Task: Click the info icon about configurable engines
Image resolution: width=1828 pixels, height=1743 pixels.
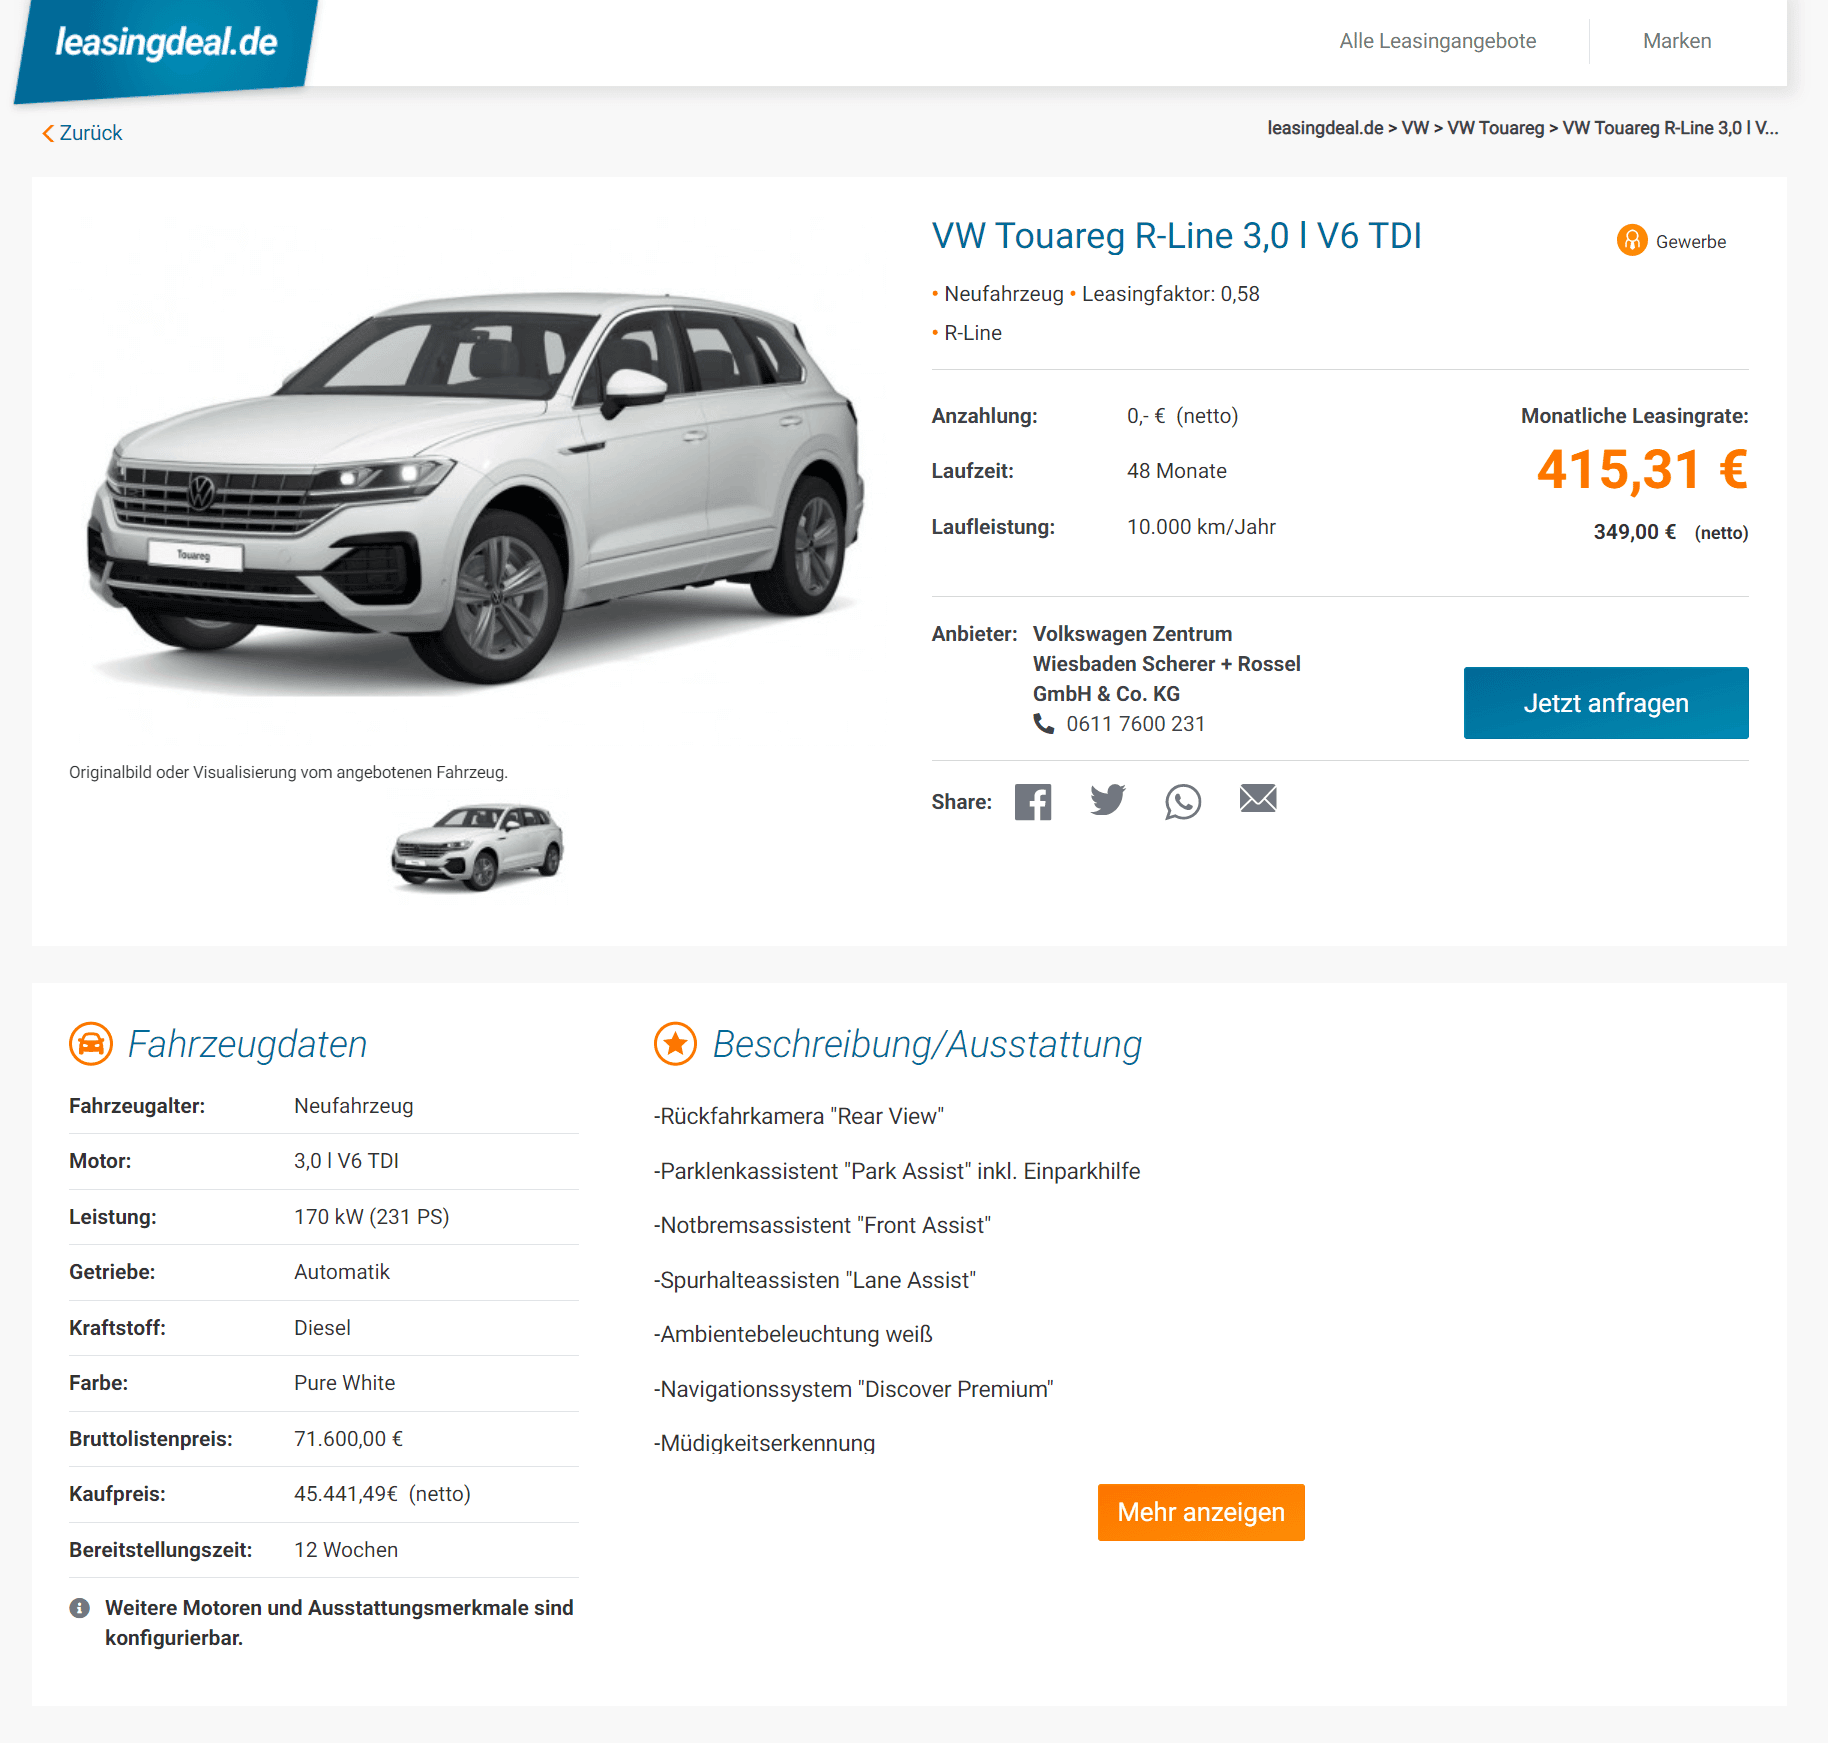Action: [80, 1608]
